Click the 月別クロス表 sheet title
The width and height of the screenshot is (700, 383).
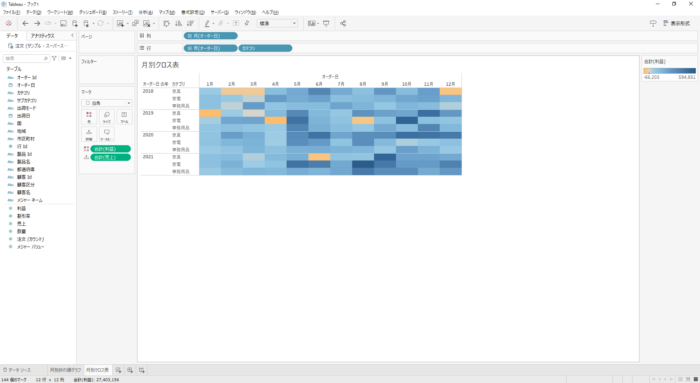point(160,65)
